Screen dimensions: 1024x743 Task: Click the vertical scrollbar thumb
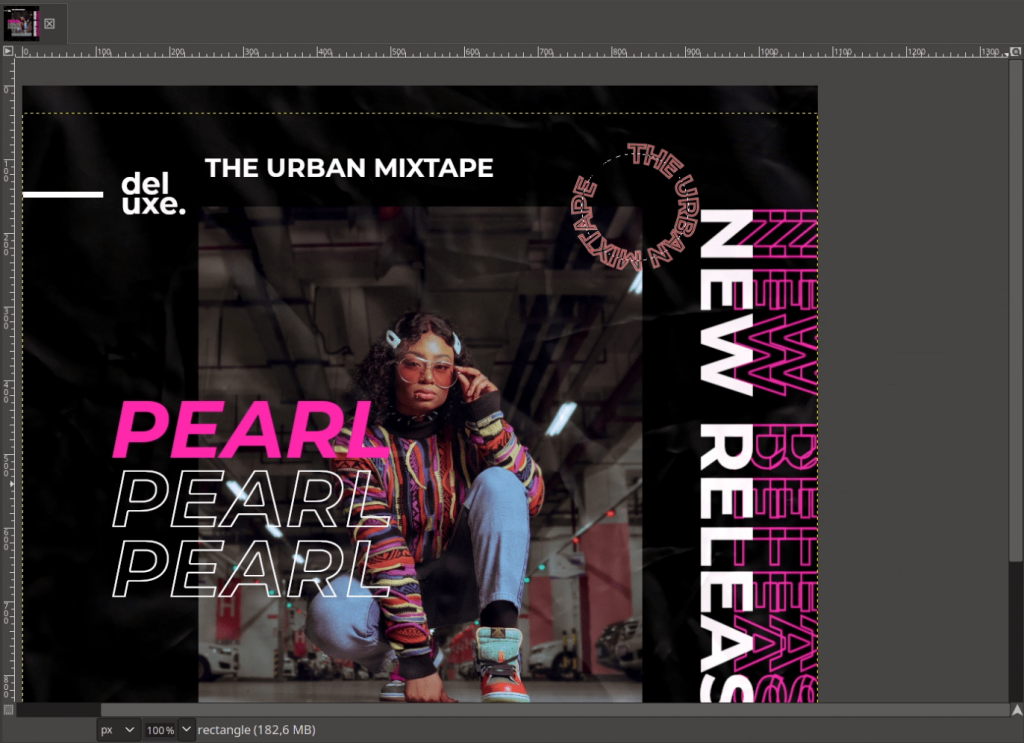coord(1016,311)
